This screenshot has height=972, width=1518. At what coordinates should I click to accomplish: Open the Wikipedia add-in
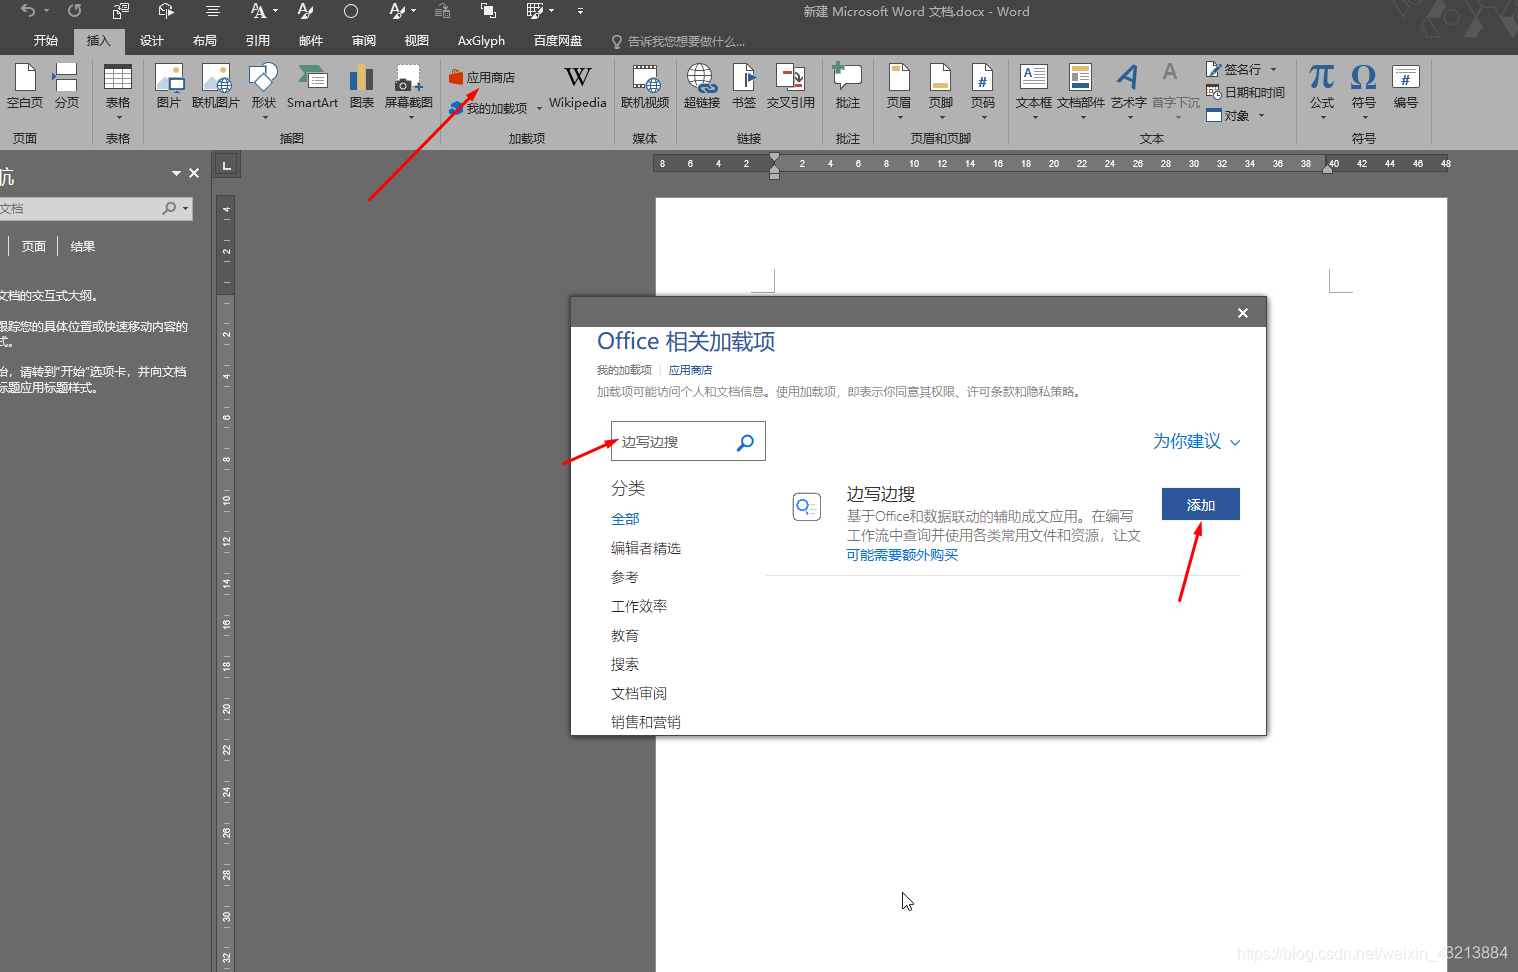coord(578,86)
